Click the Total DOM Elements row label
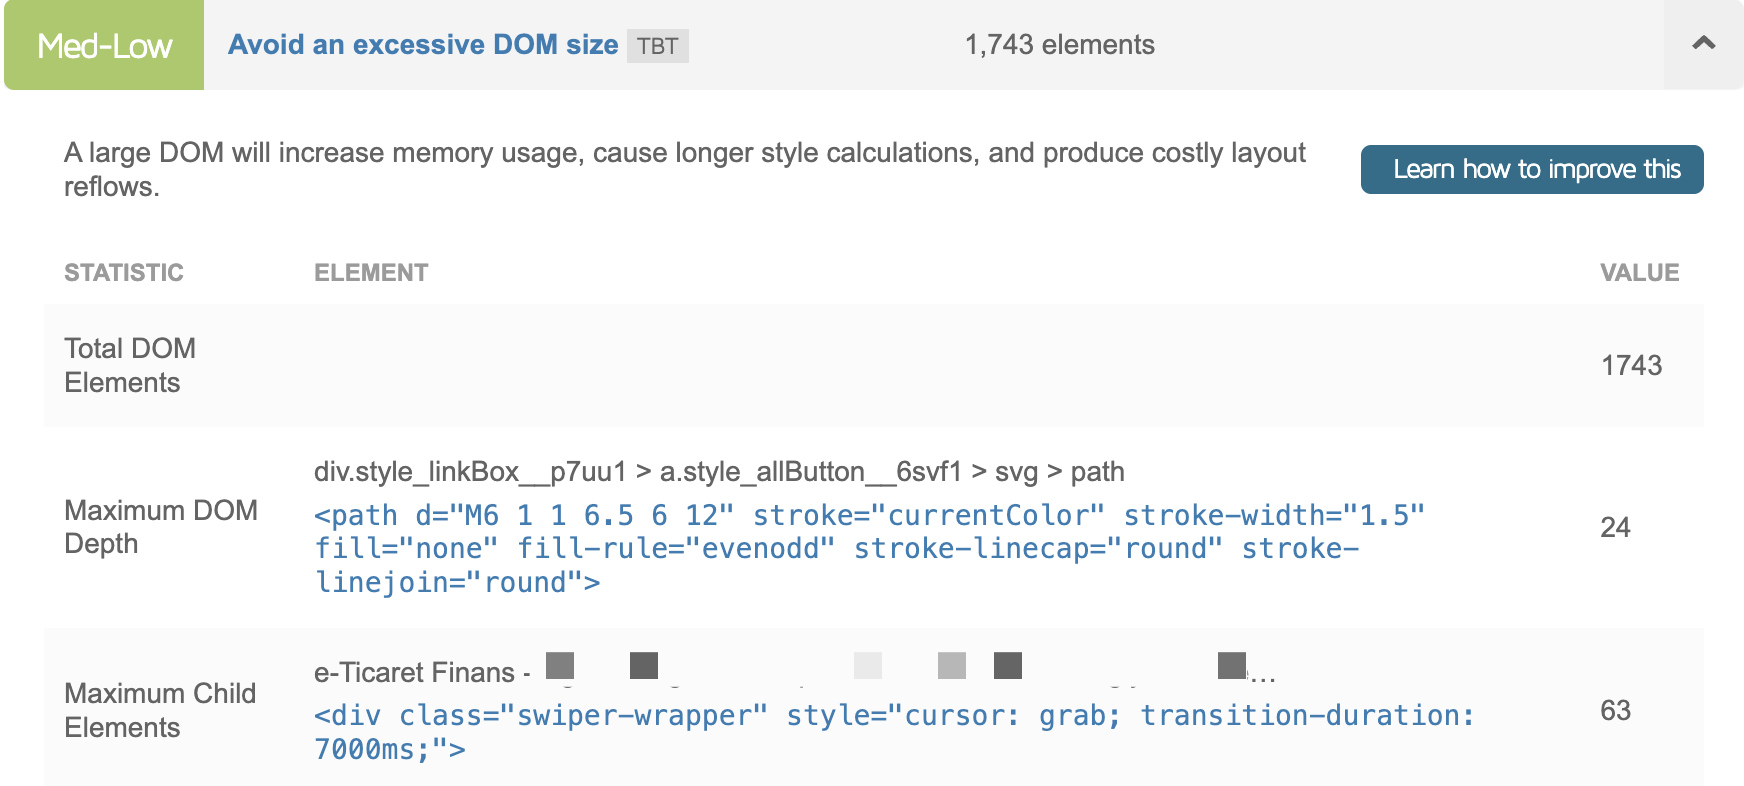Image resolution: width=1744 pixels, height=786 pixels. [x=130, y=365]
